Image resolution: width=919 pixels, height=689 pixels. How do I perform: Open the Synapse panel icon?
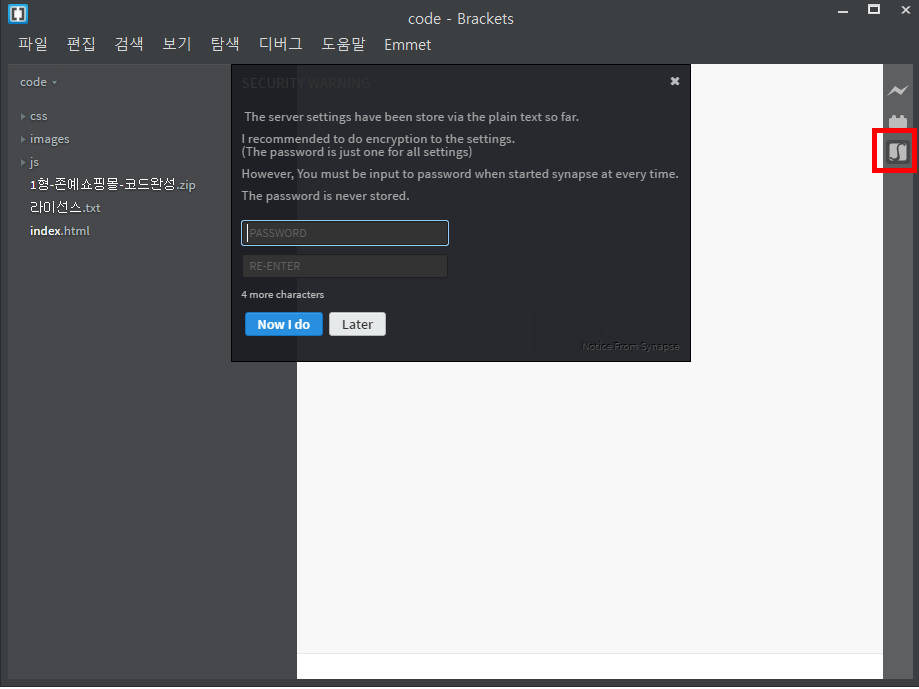897,151
